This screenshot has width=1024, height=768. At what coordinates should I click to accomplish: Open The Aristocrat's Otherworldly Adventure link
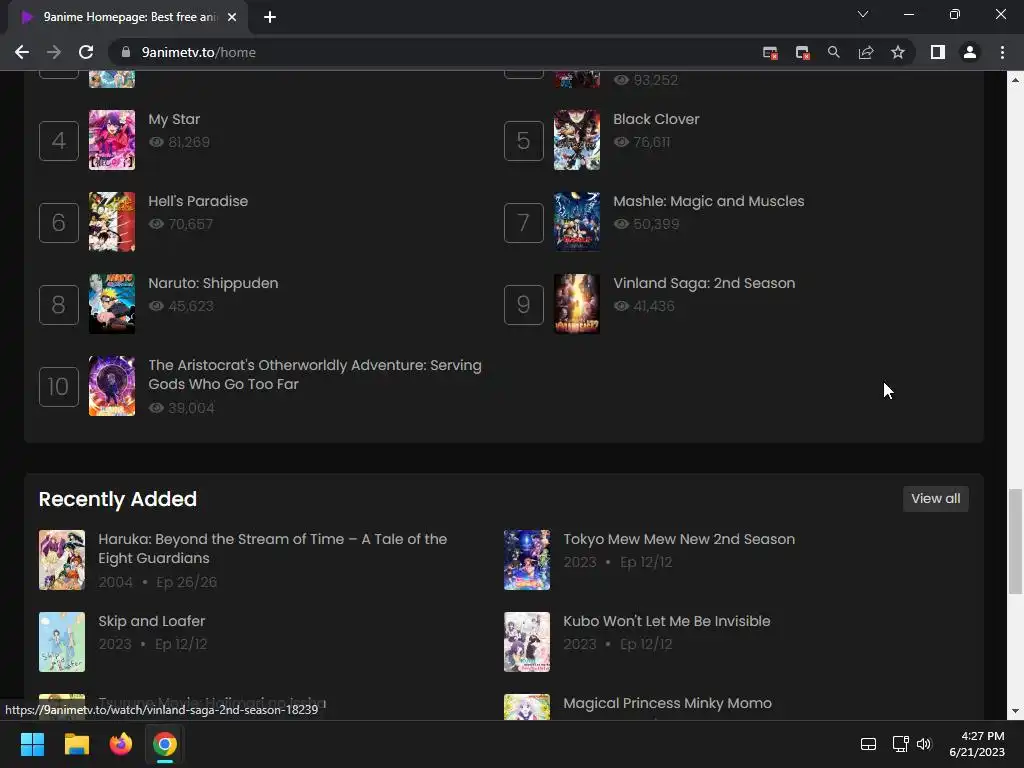pyautogui.click(x=315, y=375)
